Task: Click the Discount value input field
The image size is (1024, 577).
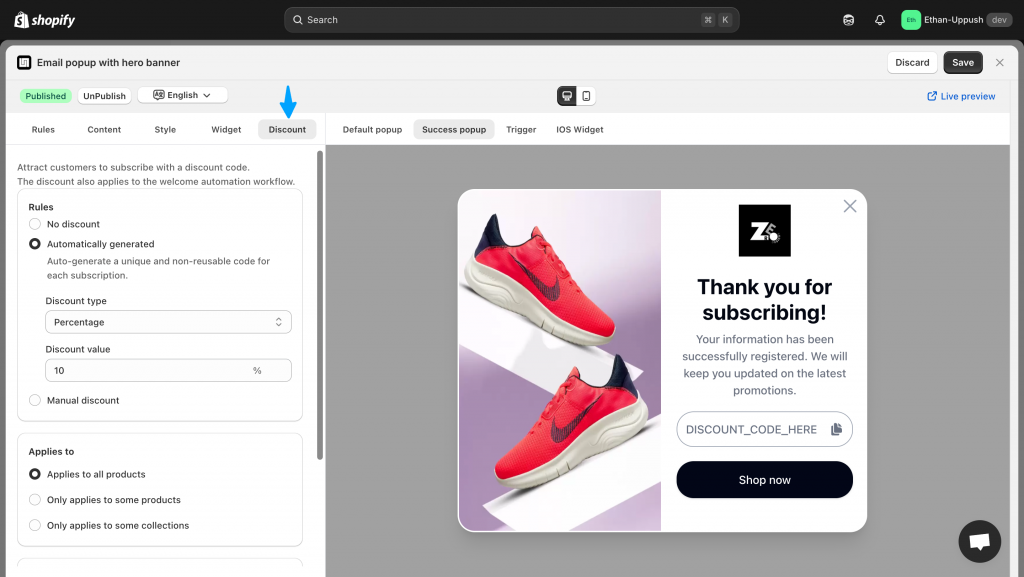Action: 150,370
